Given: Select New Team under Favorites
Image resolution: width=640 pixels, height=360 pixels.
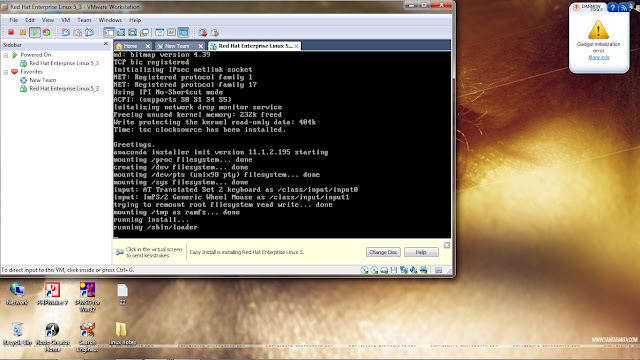Looking at the screenshot, I should (42, 80).
